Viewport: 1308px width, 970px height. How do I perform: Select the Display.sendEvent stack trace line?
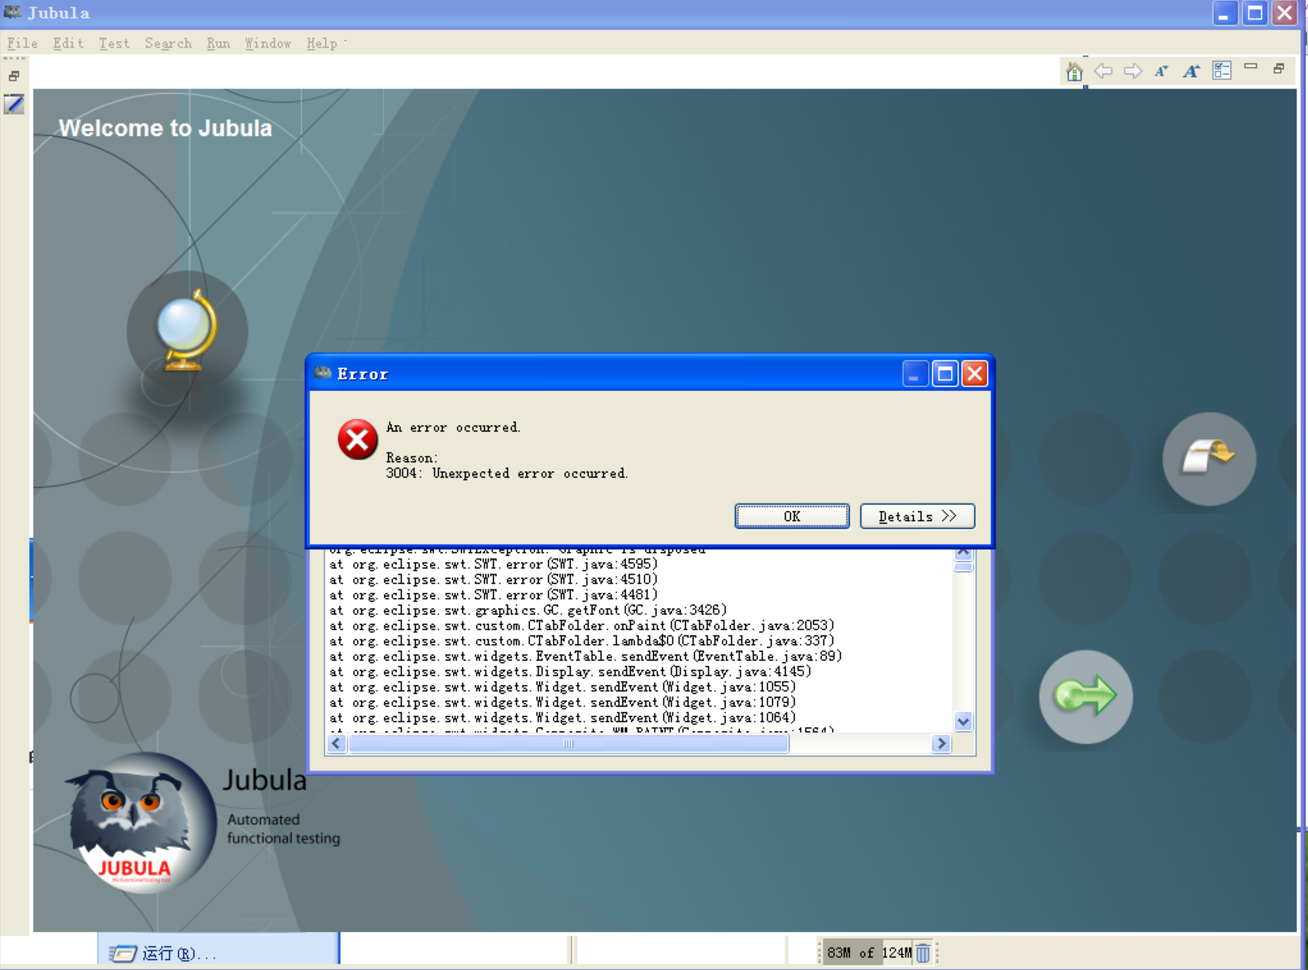tap(570, 672)
